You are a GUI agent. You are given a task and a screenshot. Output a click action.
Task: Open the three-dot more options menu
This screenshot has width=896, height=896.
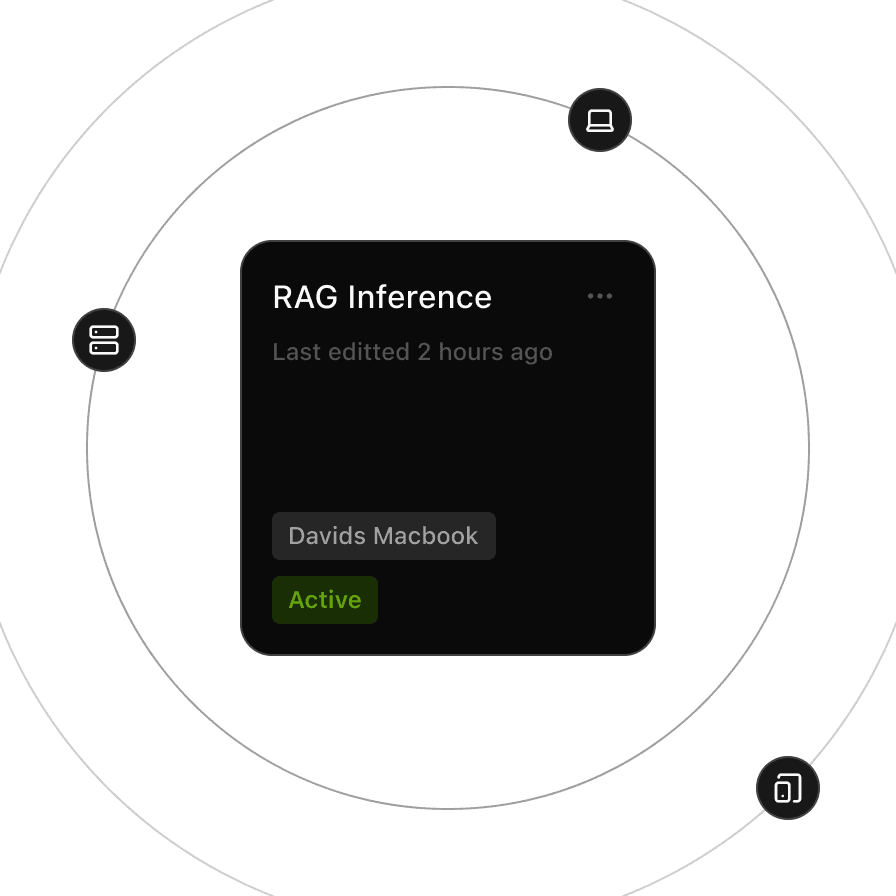[x=600, y=296]
